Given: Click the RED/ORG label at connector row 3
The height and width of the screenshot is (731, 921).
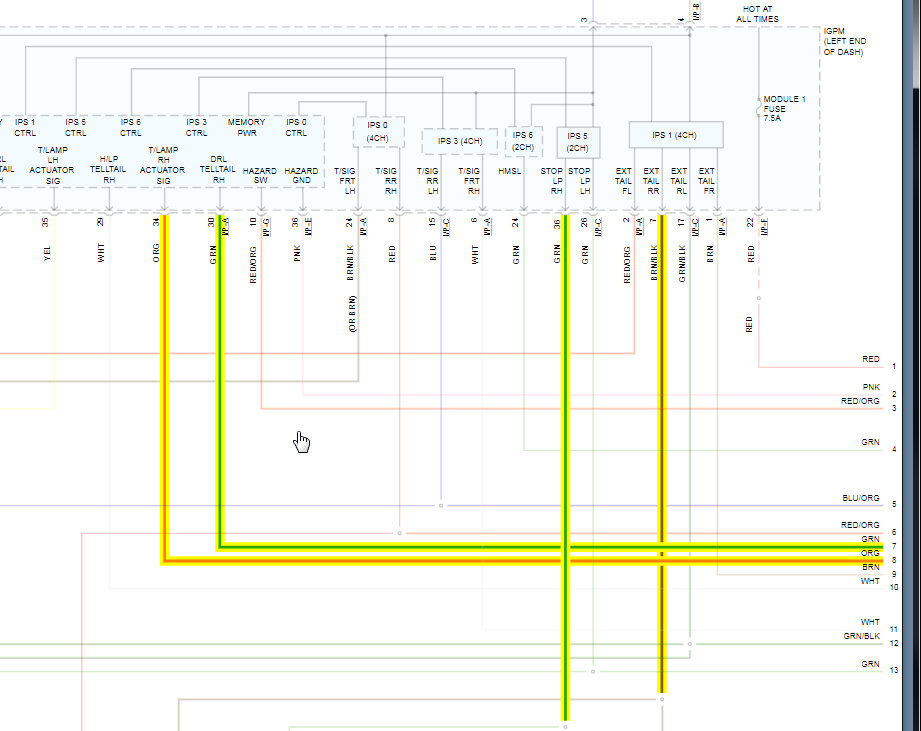Looking at the screenshot, I should point(861,401).
